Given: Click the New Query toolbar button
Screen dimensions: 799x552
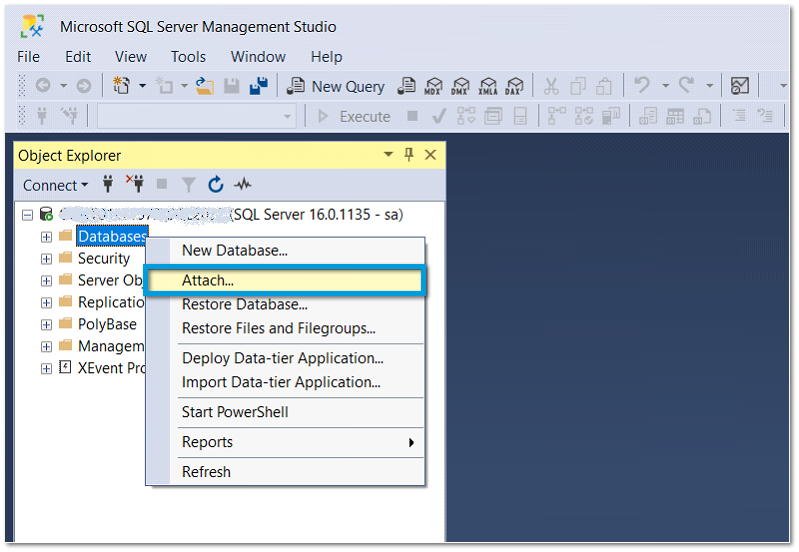Looking at the screenshot, I should (337, 87).
